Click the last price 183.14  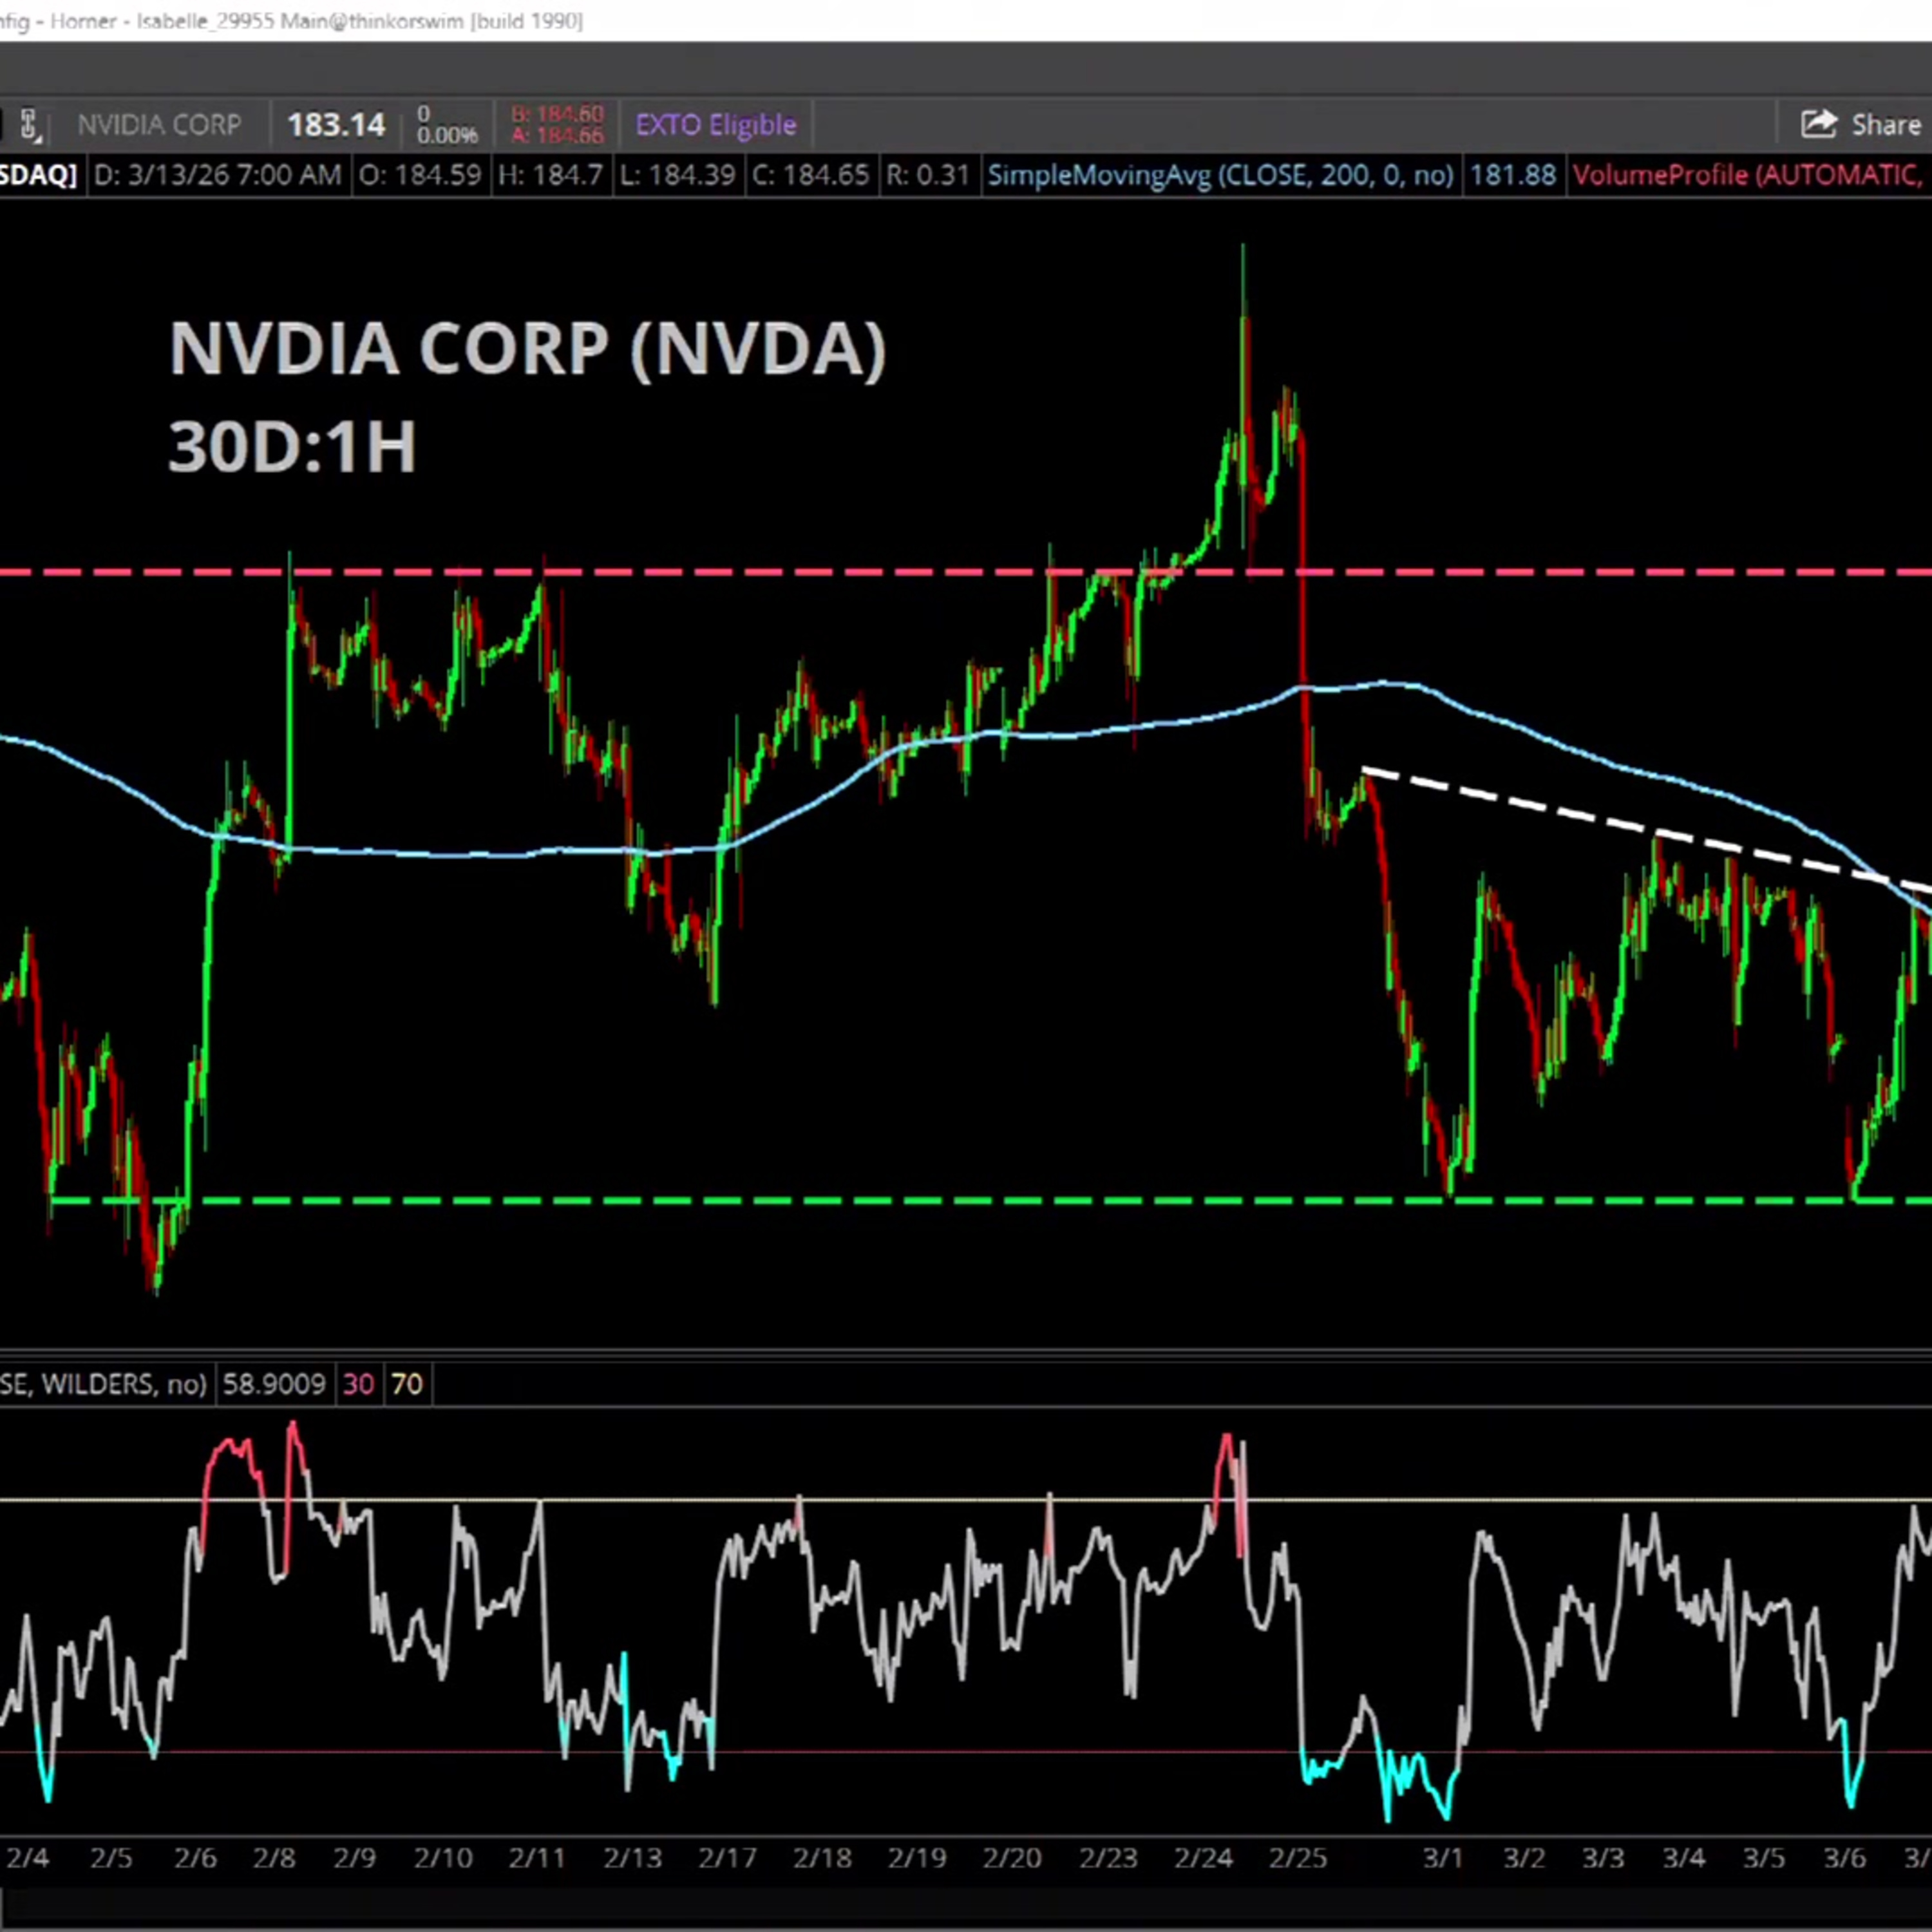pos(335,125)
